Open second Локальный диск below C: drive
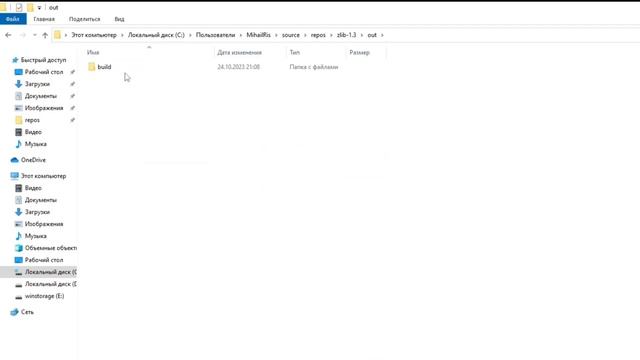This screenshot has width=640, height=360. click(x=50, y=284)
